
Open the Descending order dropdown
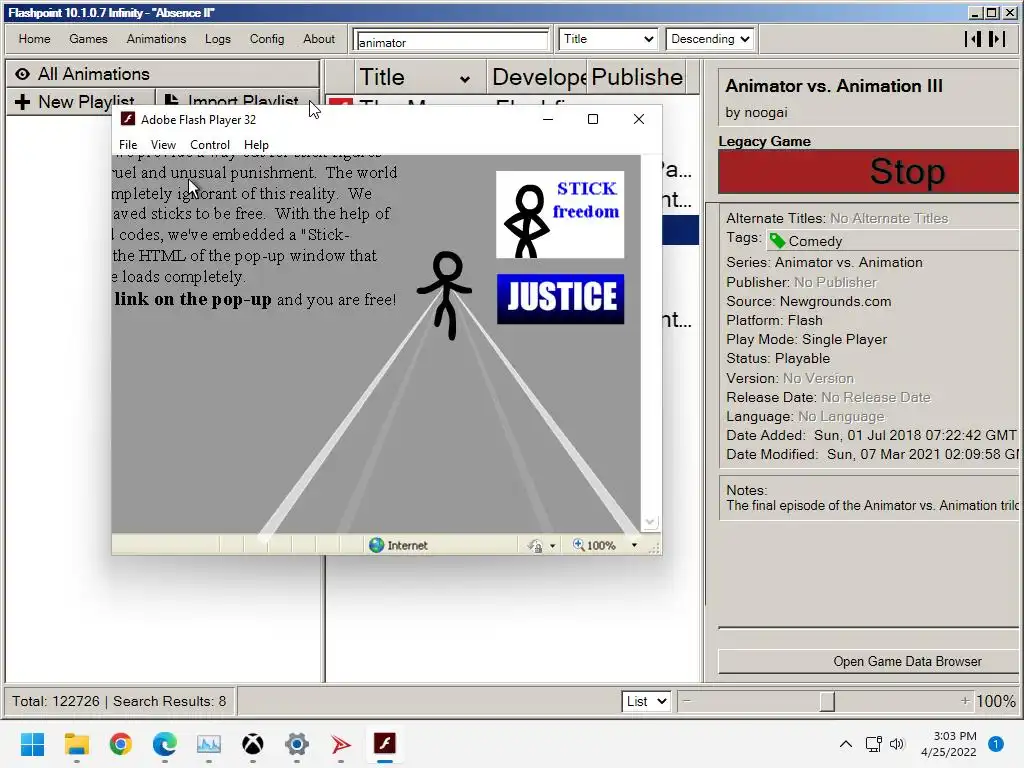click(711, 39)
